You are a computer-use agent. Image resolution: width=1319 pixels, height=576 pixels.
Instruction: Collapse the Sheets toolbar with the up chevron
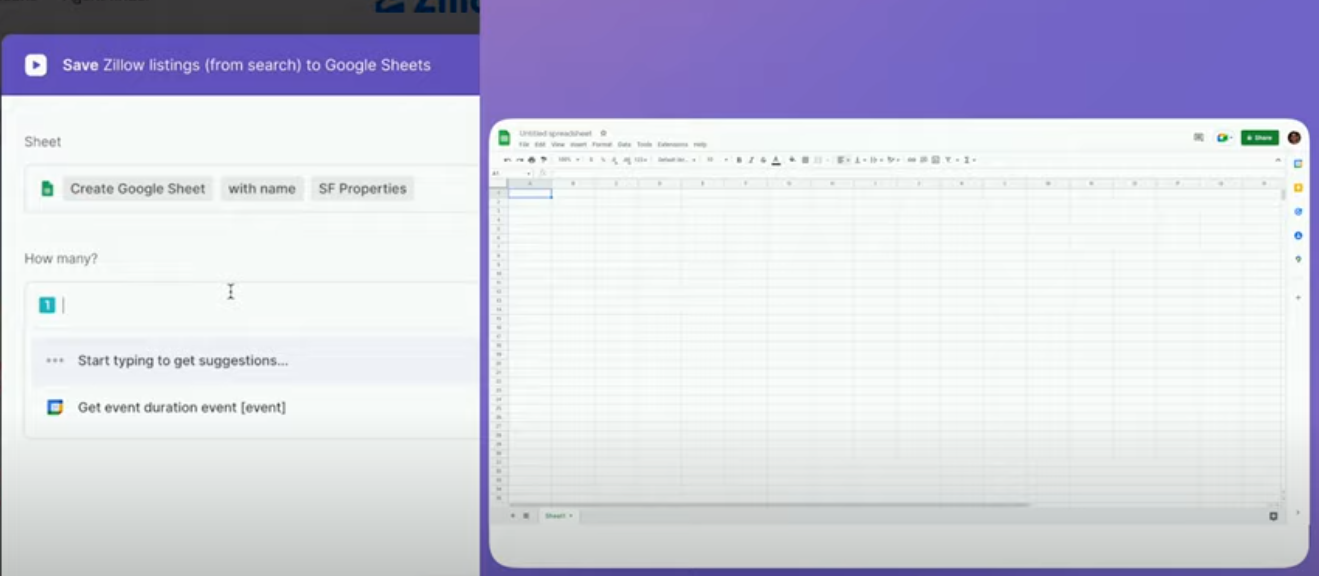[x=1278, y=160]
